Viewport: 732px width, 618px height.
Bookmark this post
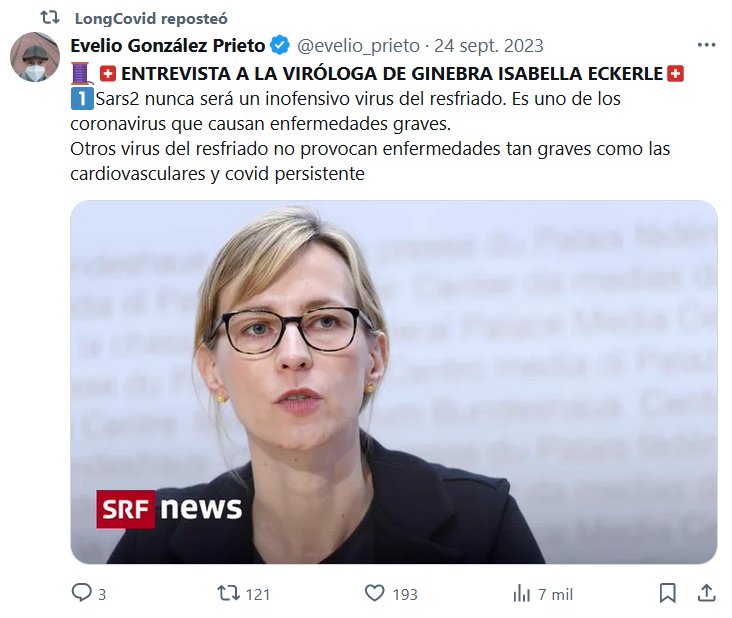668,593
